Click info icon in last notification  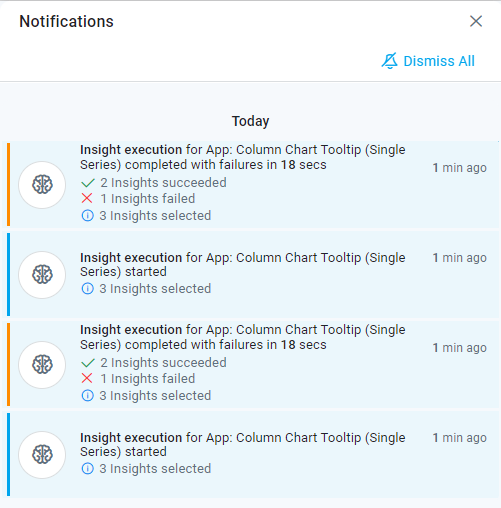click(87, 469)
